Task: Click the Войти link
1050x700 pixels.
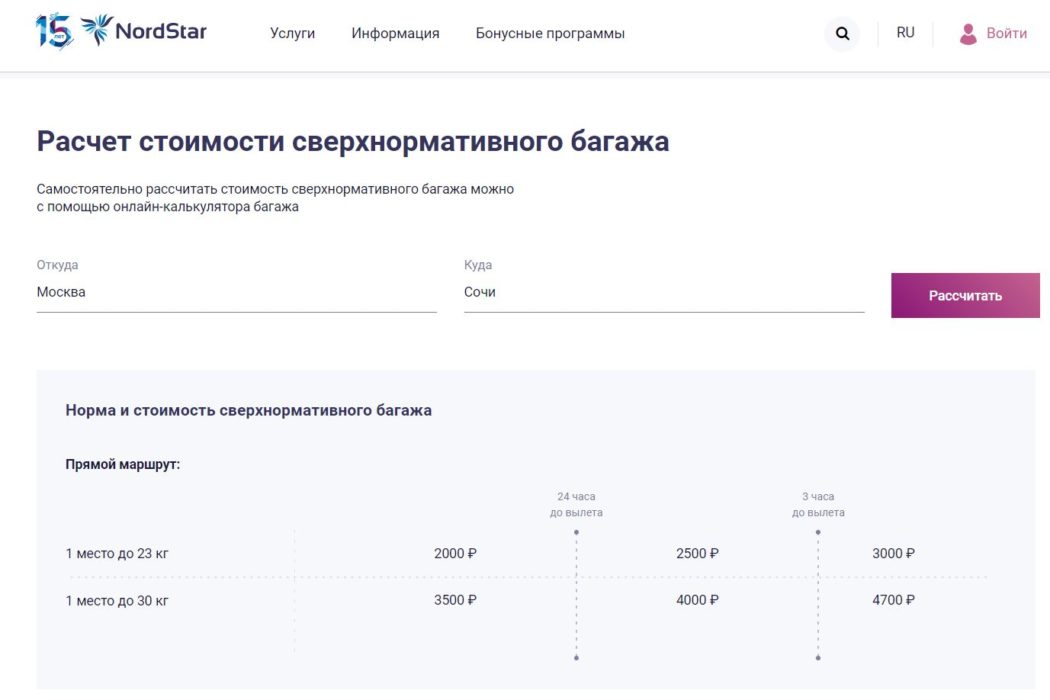Action: 1004,33
